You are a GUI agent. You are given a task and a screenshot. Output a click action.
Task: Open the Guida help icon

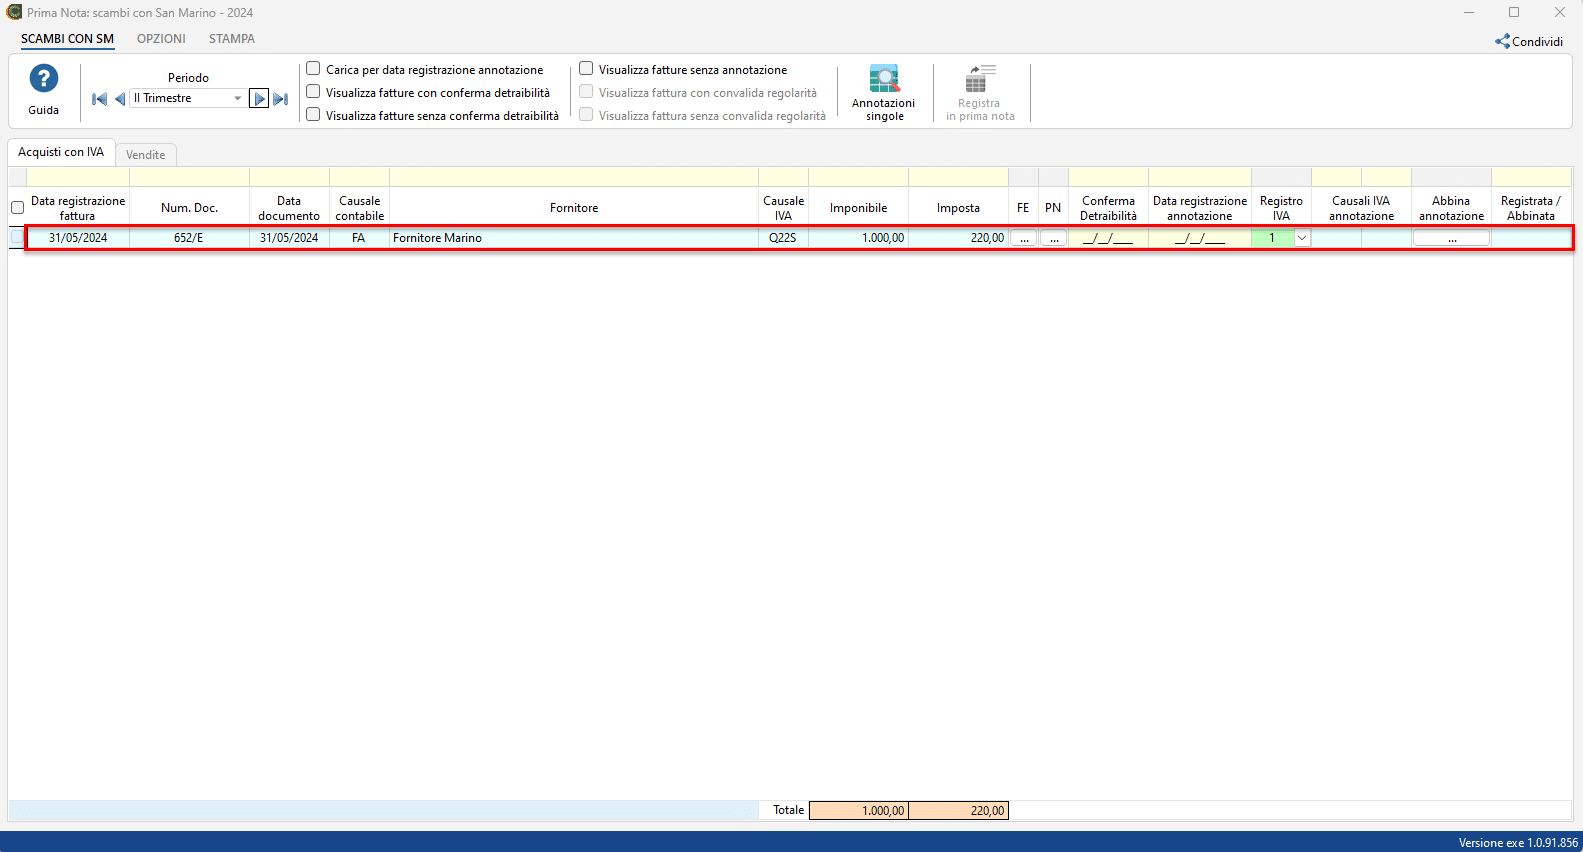[43, 79]
